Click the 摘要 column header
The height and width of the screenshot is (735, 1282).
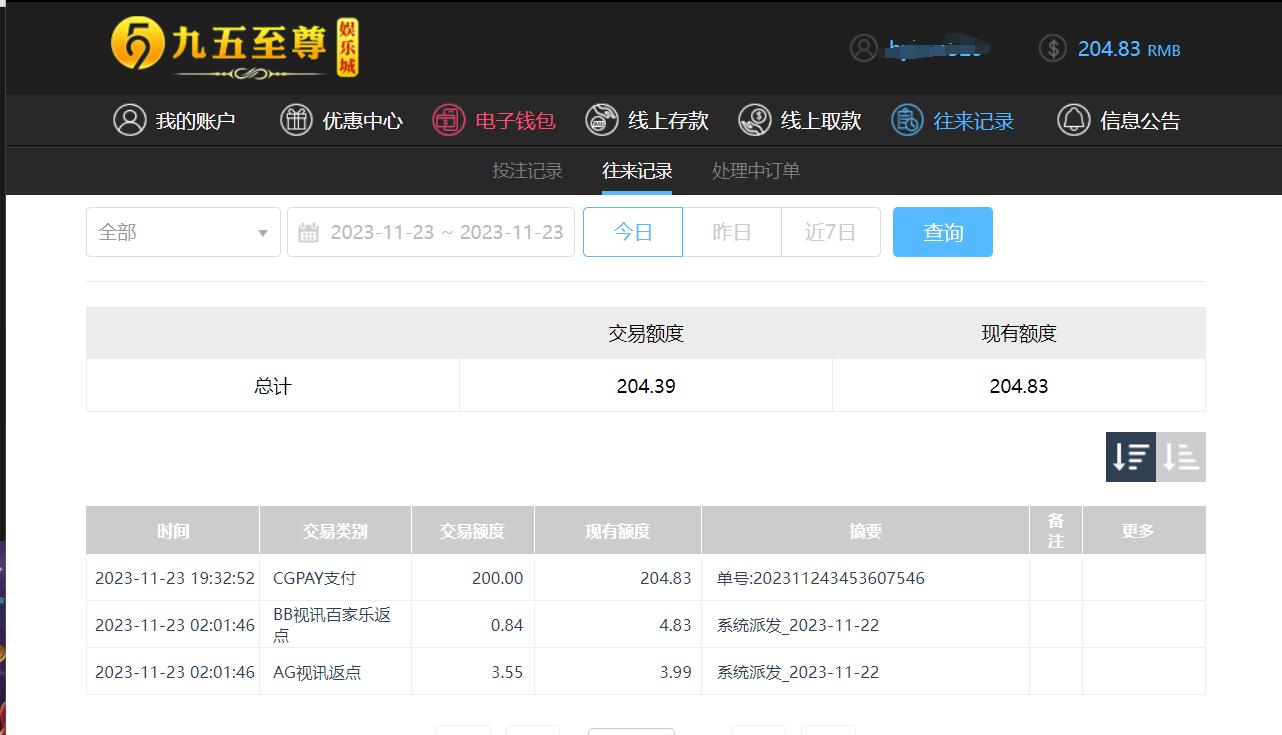coord(865,531)
